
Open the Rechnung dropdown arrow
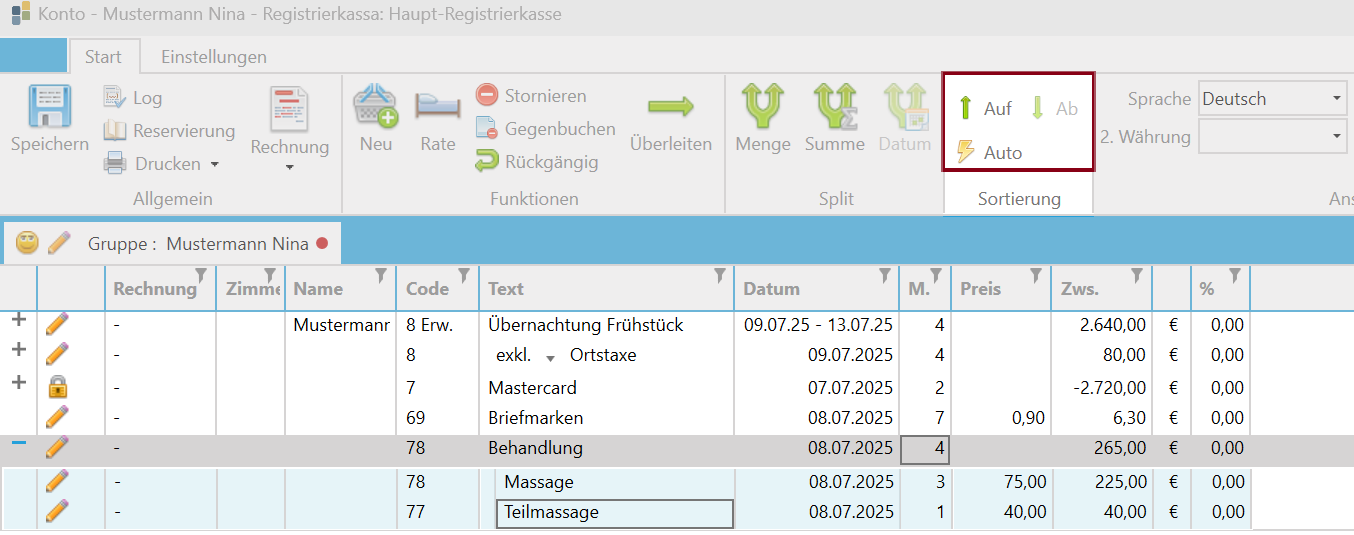click(x=290, y=168)
